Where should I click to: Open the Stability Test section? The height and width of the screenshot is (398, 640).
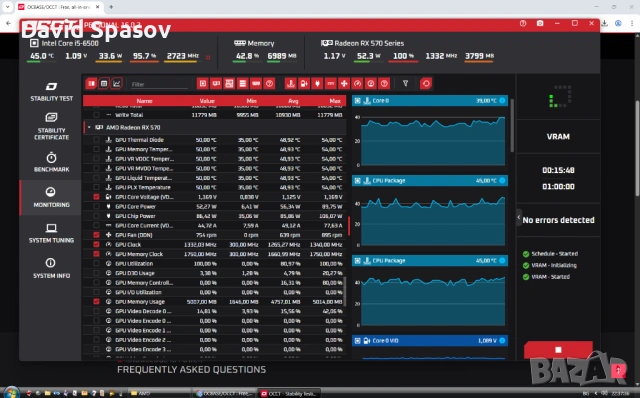(51, 92)
